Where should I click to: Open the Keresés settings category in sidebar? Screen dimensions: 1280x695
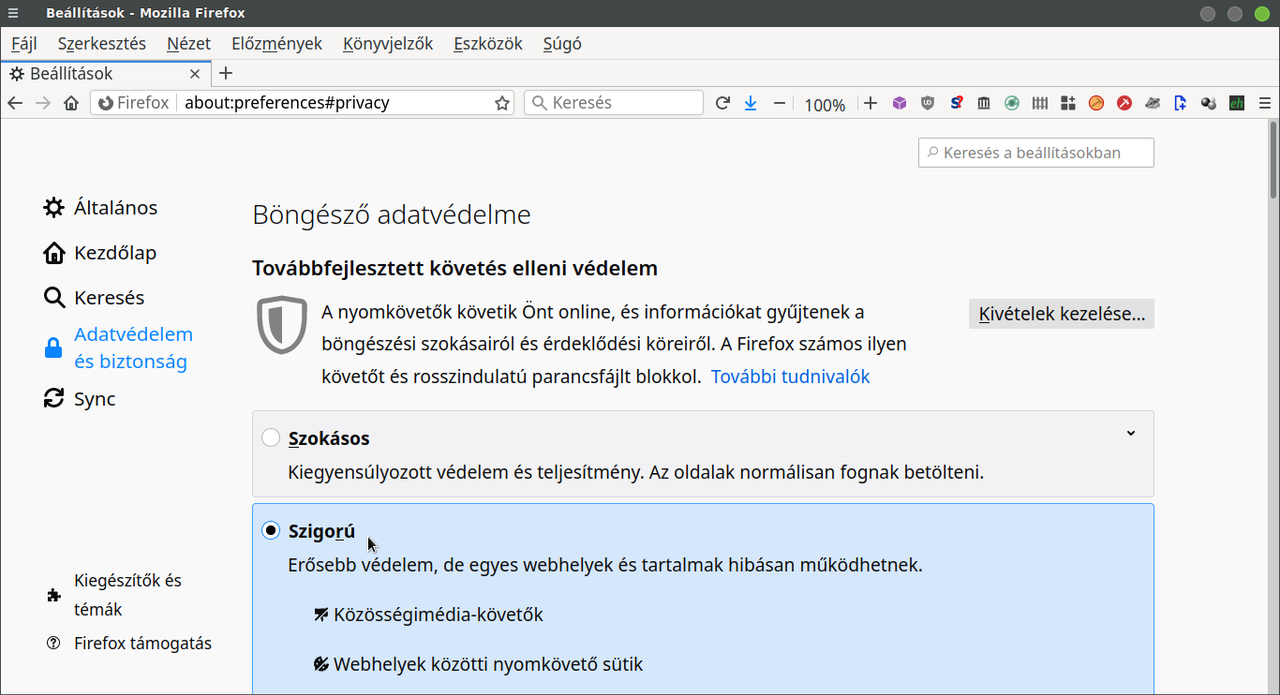click(x=94, y=298)
